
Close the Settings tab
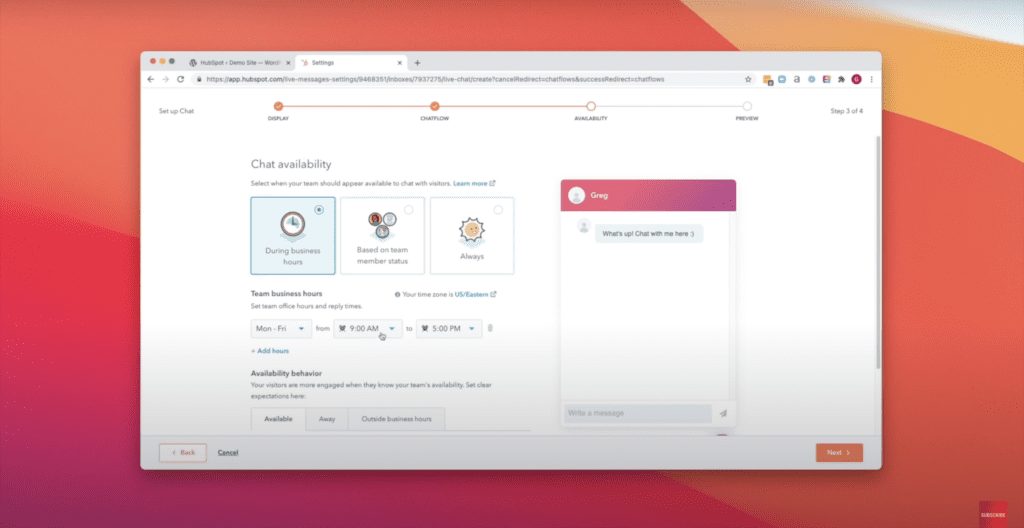pos(400,63)
